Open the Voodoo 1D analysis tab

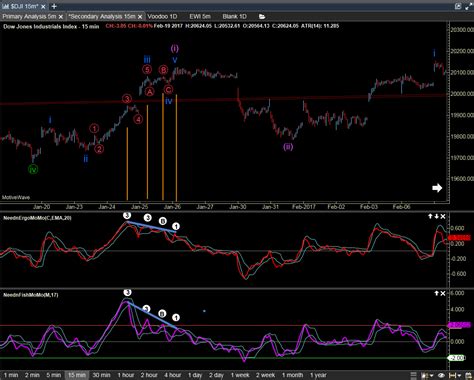pos(162,16)
